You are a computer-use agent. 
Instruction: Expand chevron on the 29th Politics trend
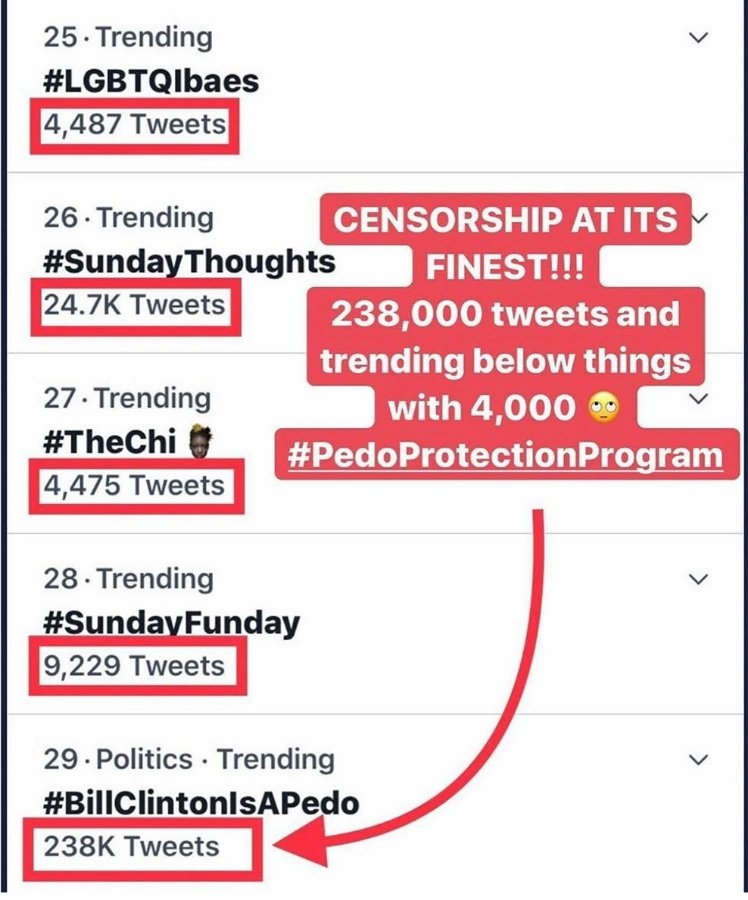(x=700, y=760)
